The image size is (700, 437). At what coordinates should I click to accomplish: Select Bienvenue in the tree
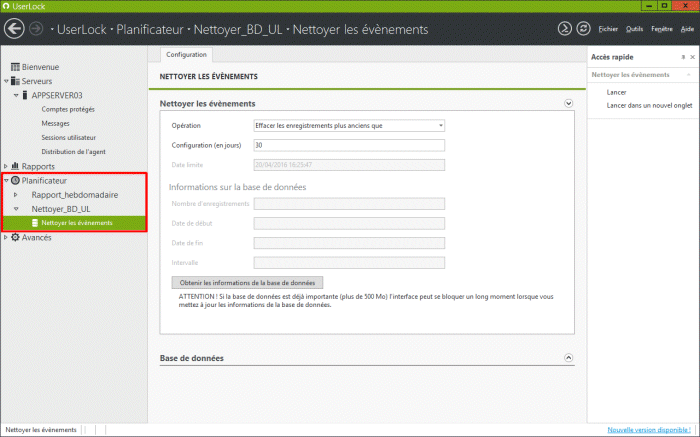coord(40,67)
